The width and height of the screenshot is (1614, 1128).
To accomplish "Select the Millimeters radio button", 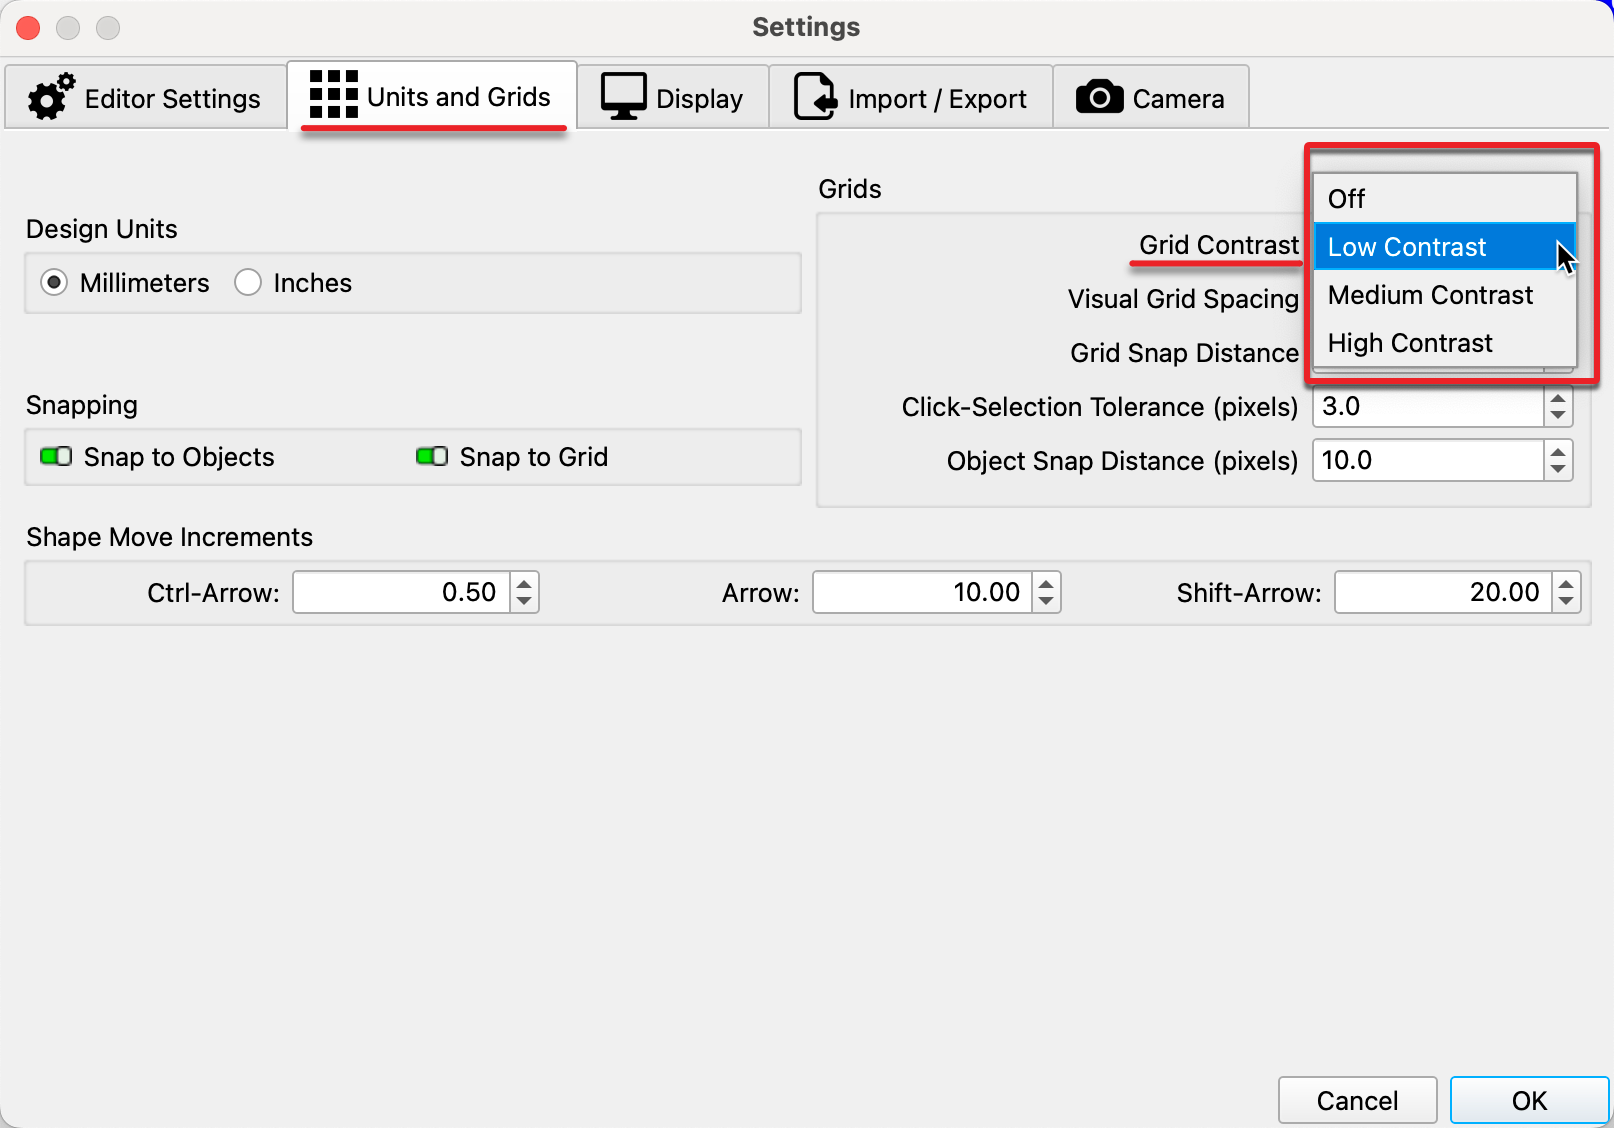I will point(54,283).
